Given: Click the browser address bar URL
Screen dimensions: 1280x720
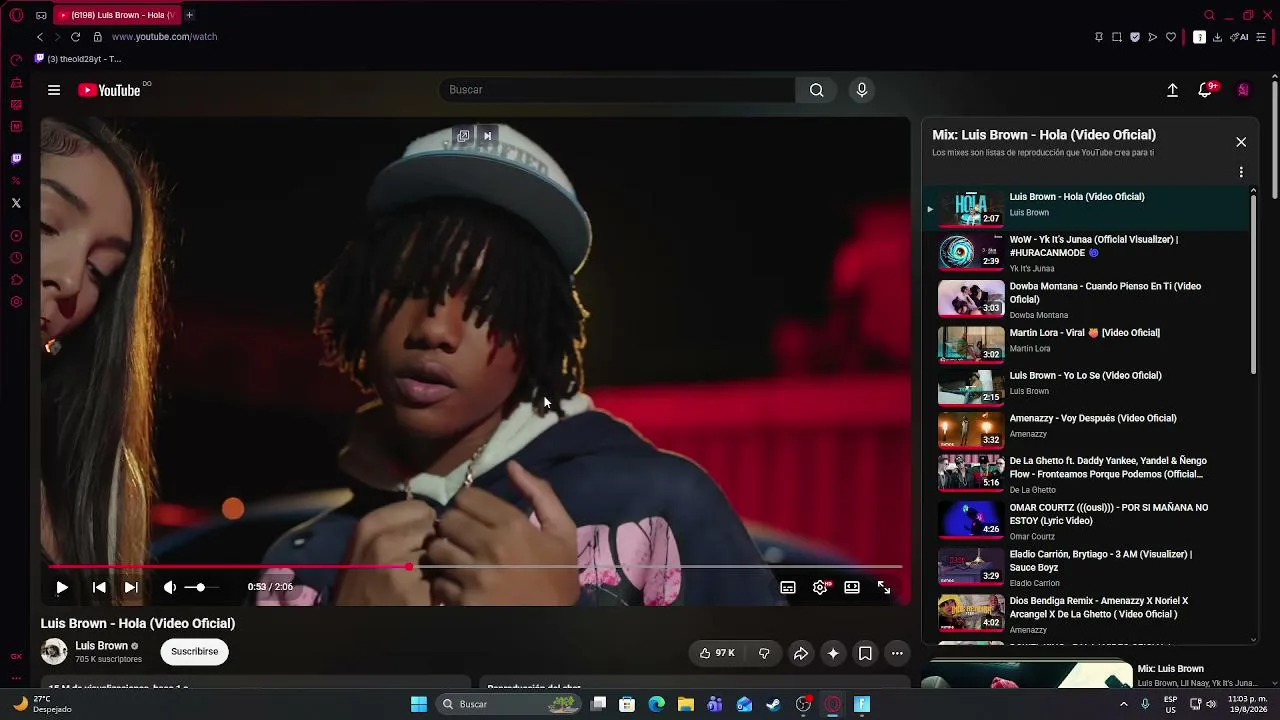Looking at the screenshot, I should pos(165,37).
